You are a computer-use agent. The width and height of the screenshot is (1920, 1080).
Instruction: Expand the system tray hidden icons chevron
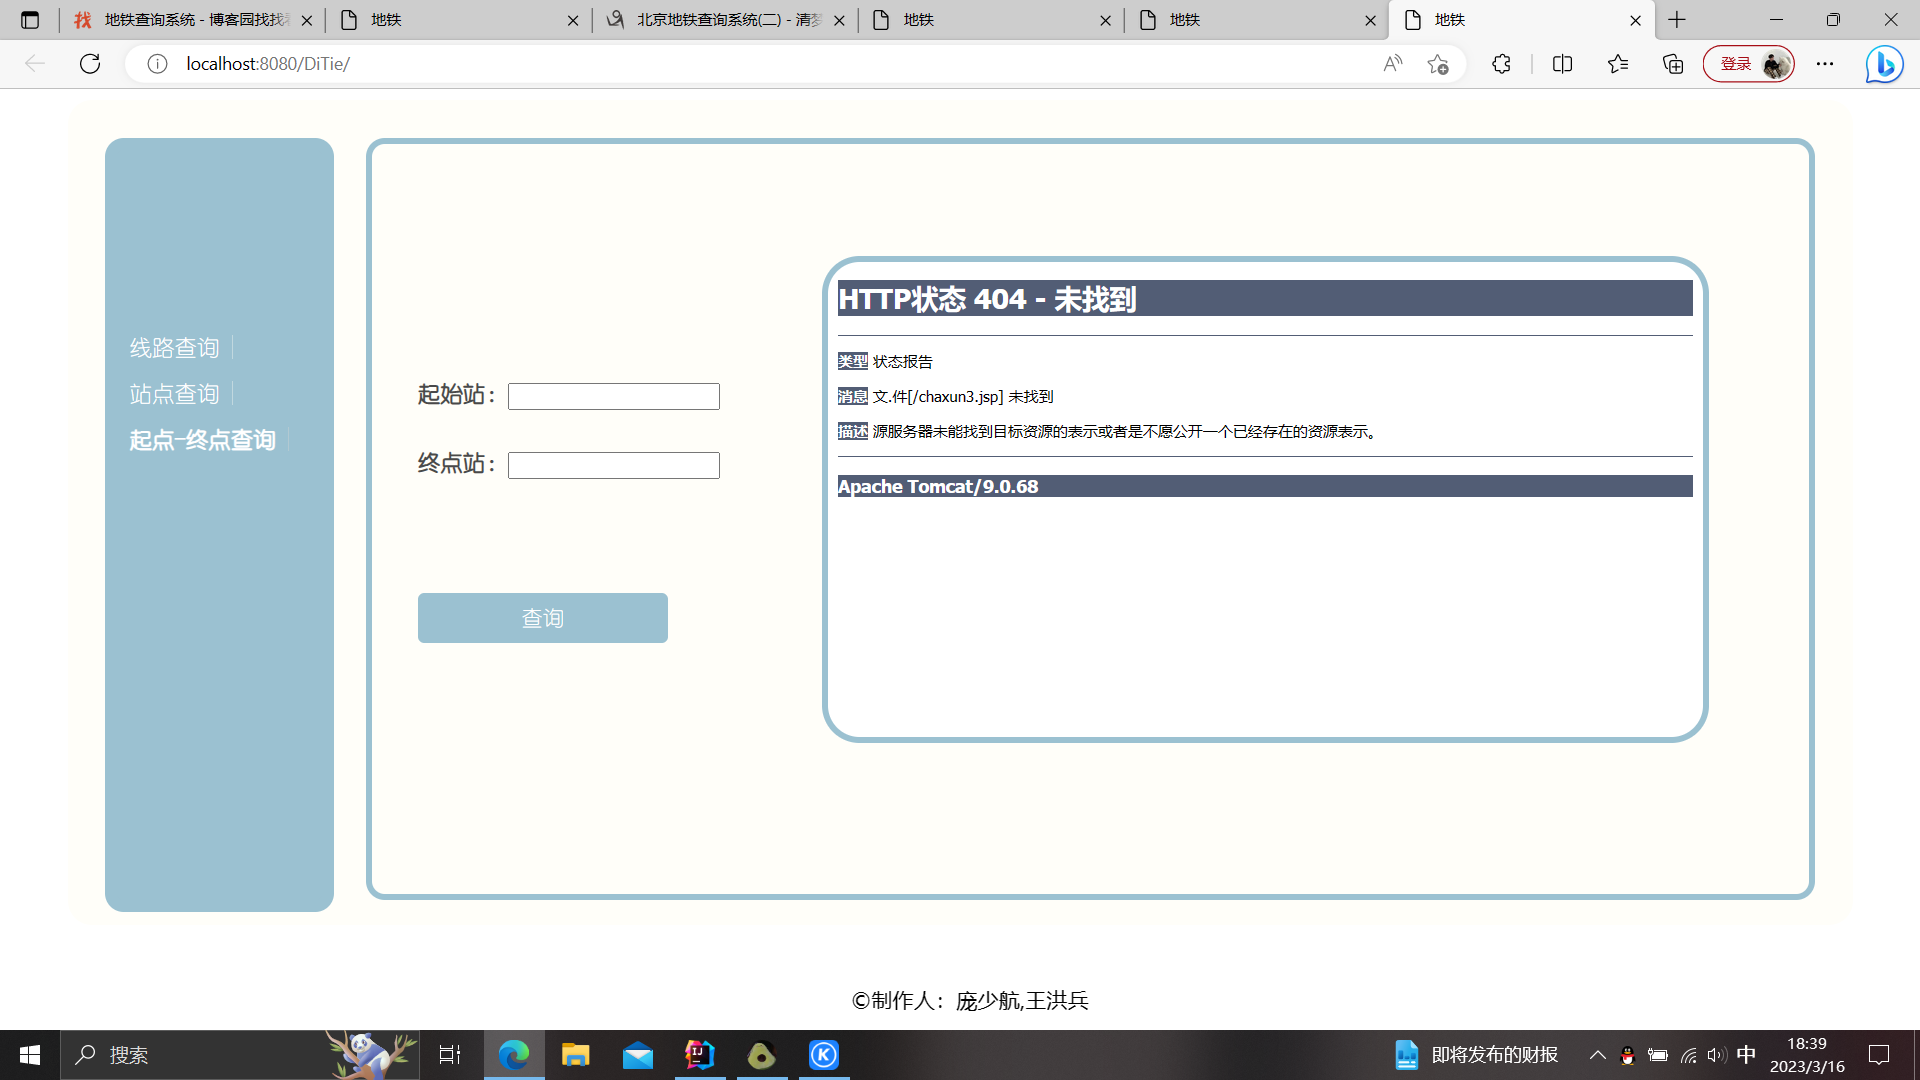(1597, 1055)
